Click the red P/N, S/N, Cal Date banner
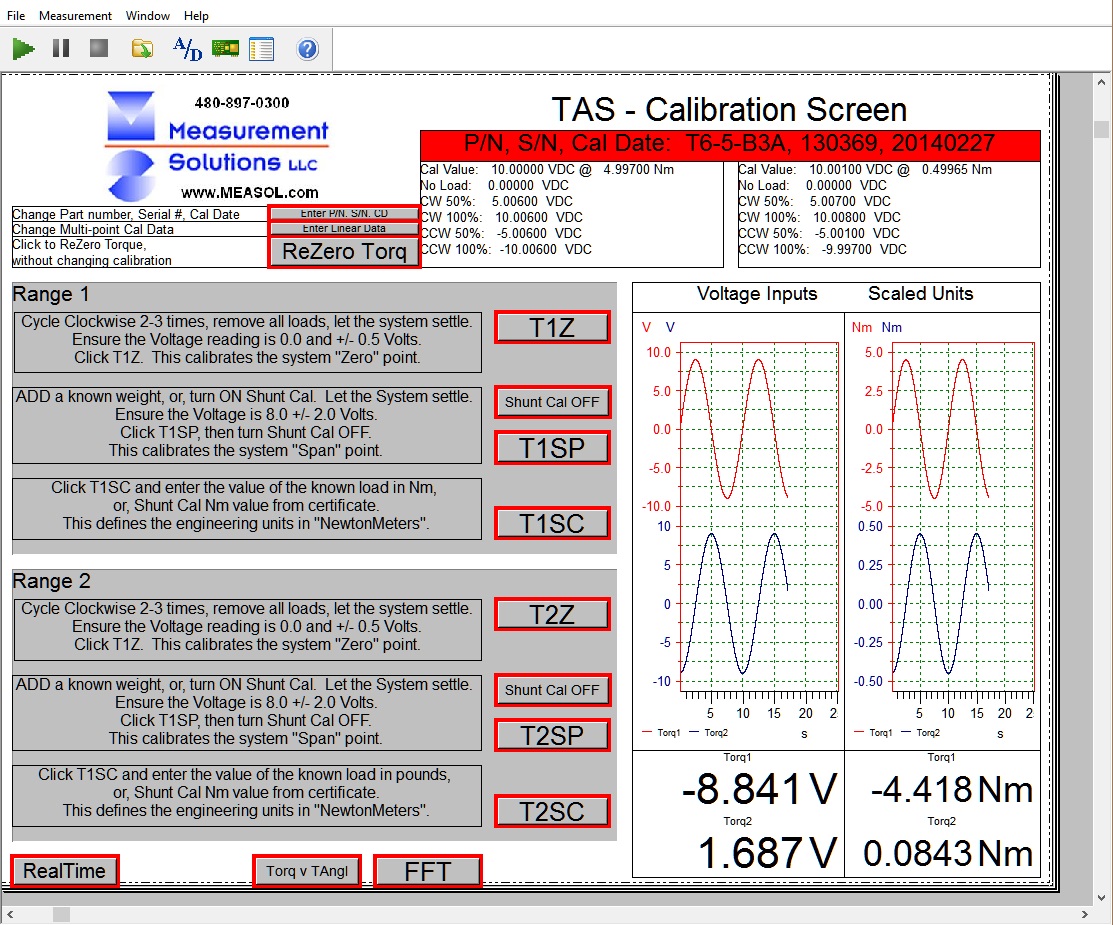1113x925 pixels. point(730,144)
